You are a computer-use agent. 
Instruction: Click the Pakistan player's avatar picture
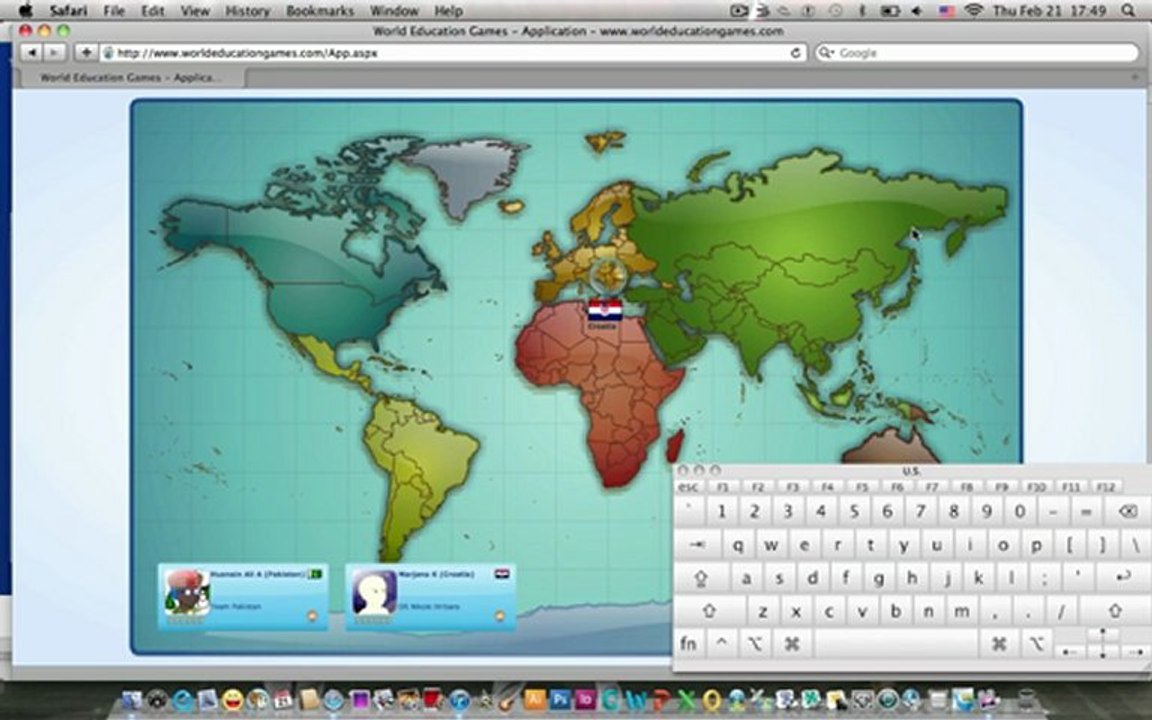coord(187,592)
